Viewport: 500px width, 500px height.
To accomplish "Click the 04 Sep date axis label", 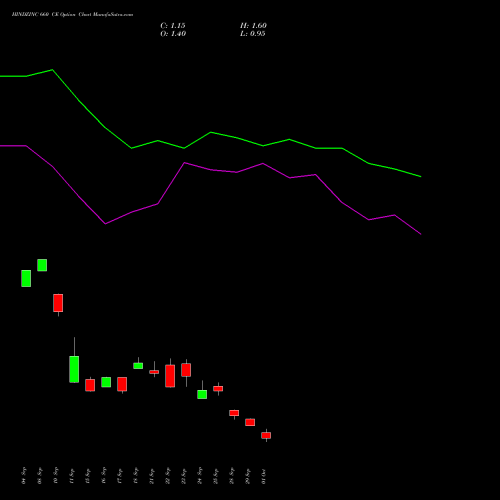I will pos(24,476).
